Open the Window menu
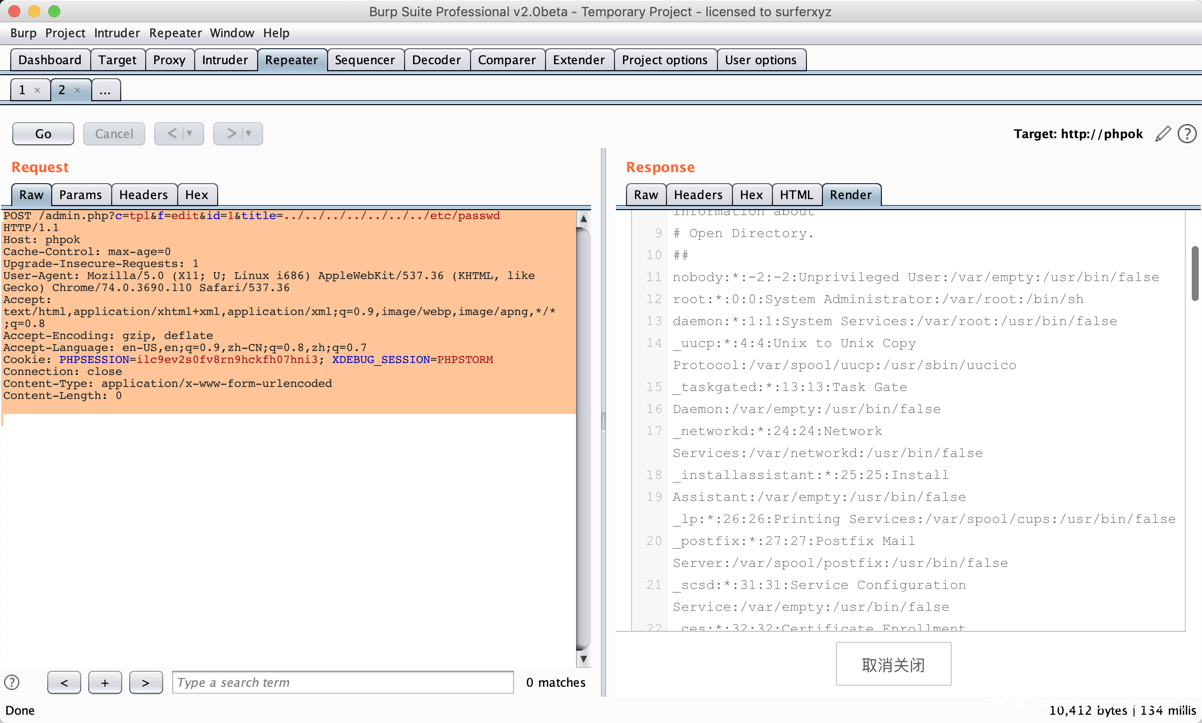The height and width of the screenshot is (723, 1202). point(232,33)
